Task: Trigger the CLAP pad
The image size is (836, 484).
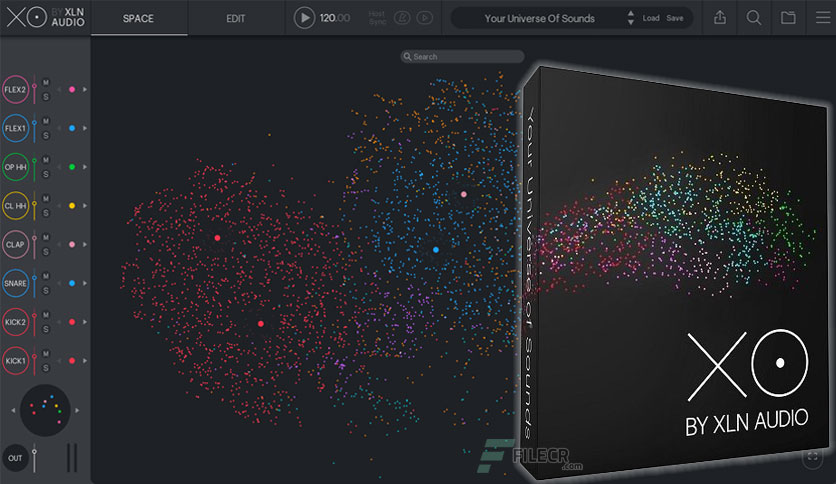Action: pos(15,245)
